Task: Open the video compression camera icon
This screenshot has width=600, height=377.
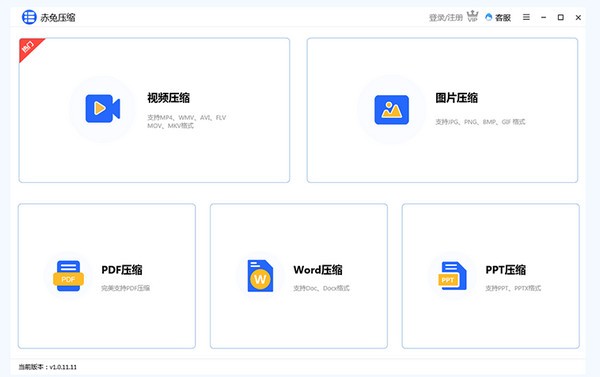Action: tap(103, 109)
